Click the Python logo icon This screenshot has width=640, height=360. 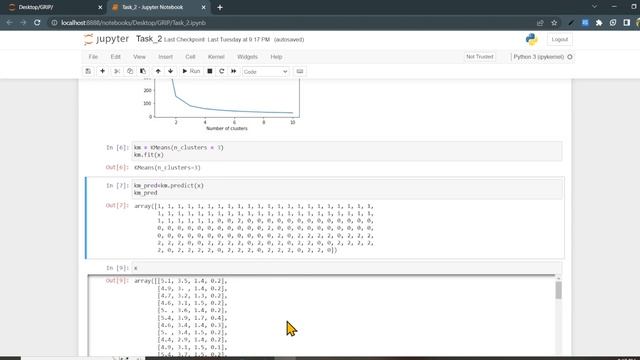[531, 40]
